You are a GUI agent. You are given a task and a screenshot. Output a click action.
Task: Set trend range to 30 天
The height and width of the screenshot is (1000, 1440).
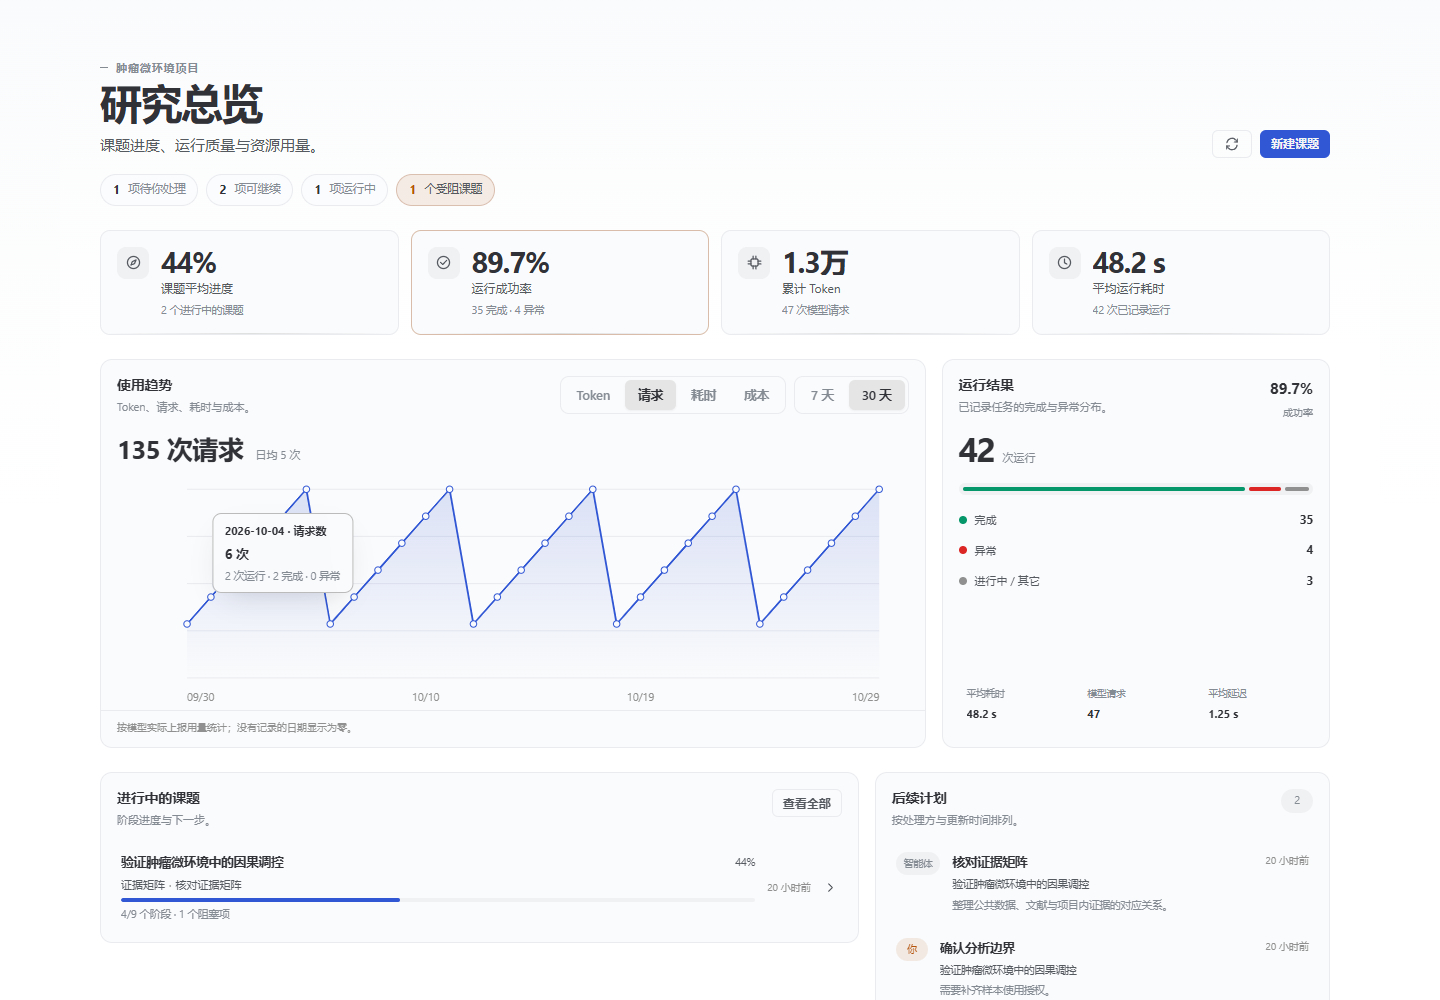pos(877,395)
